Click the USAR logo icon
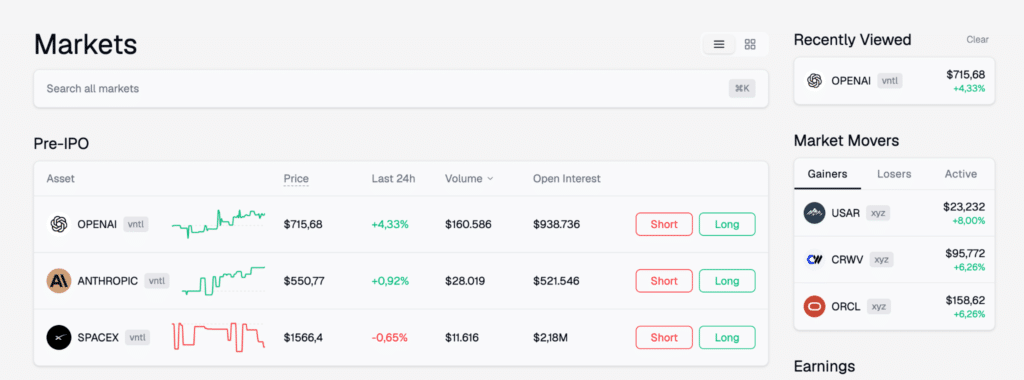 click(814, 213)
